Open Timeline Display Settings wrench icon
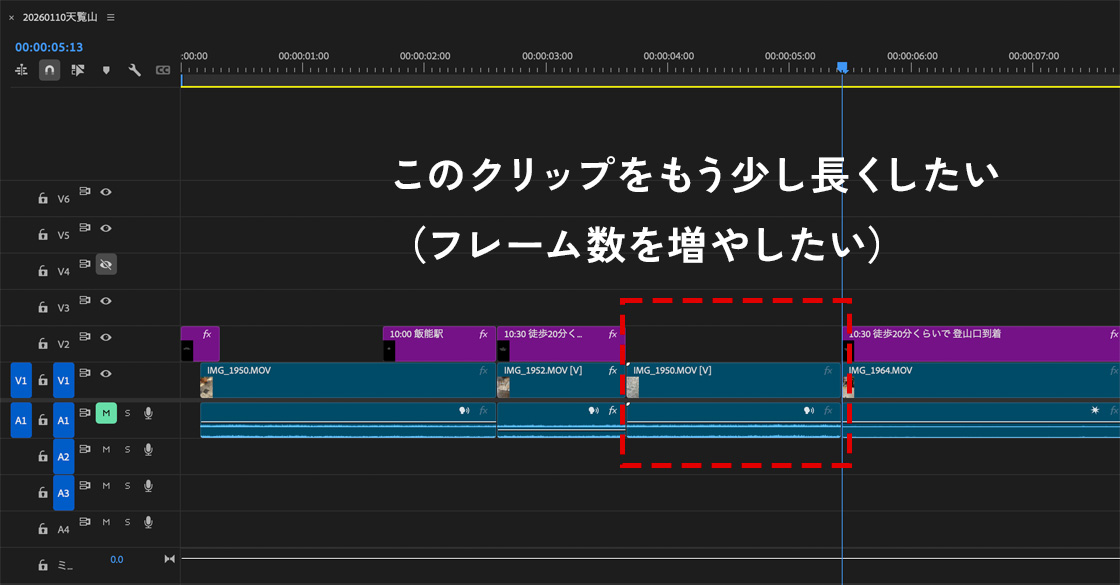Viewport: 1120px width, 585px height. 134,70
